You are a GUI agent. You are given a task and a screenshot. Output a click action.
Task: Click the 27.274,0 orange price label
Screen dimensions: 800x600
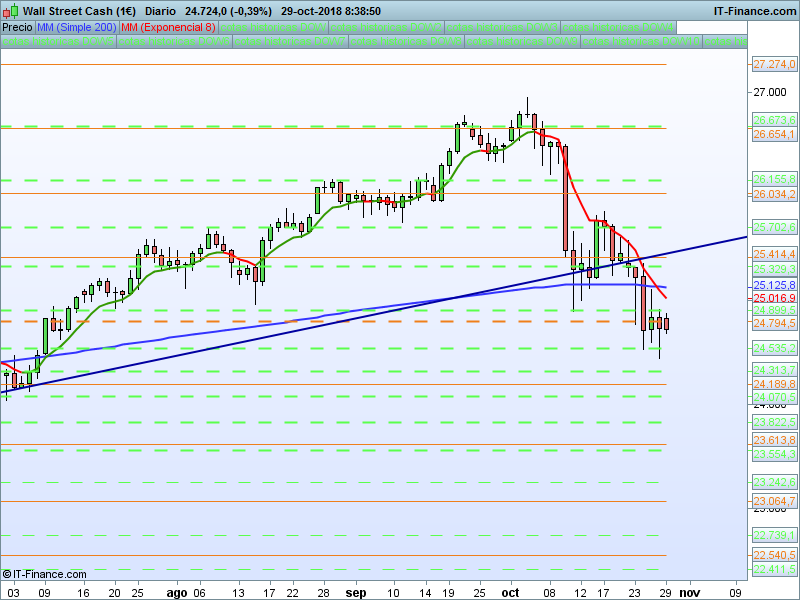(x=774, y=64)
